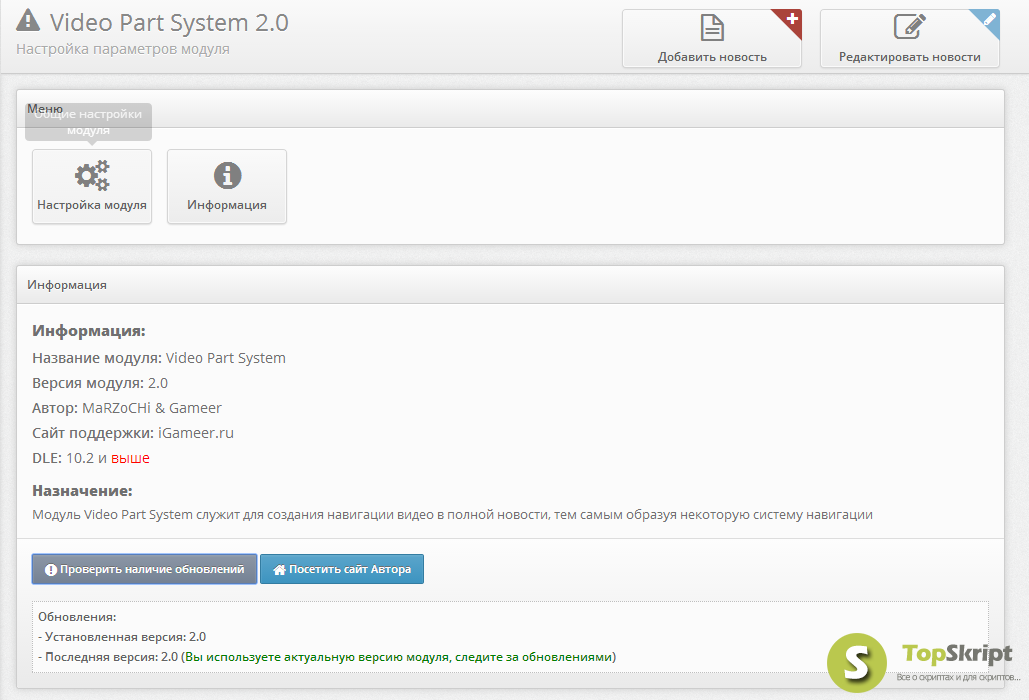Click the Автор: MaRZoCHi & Gameer line

(127, 408)
